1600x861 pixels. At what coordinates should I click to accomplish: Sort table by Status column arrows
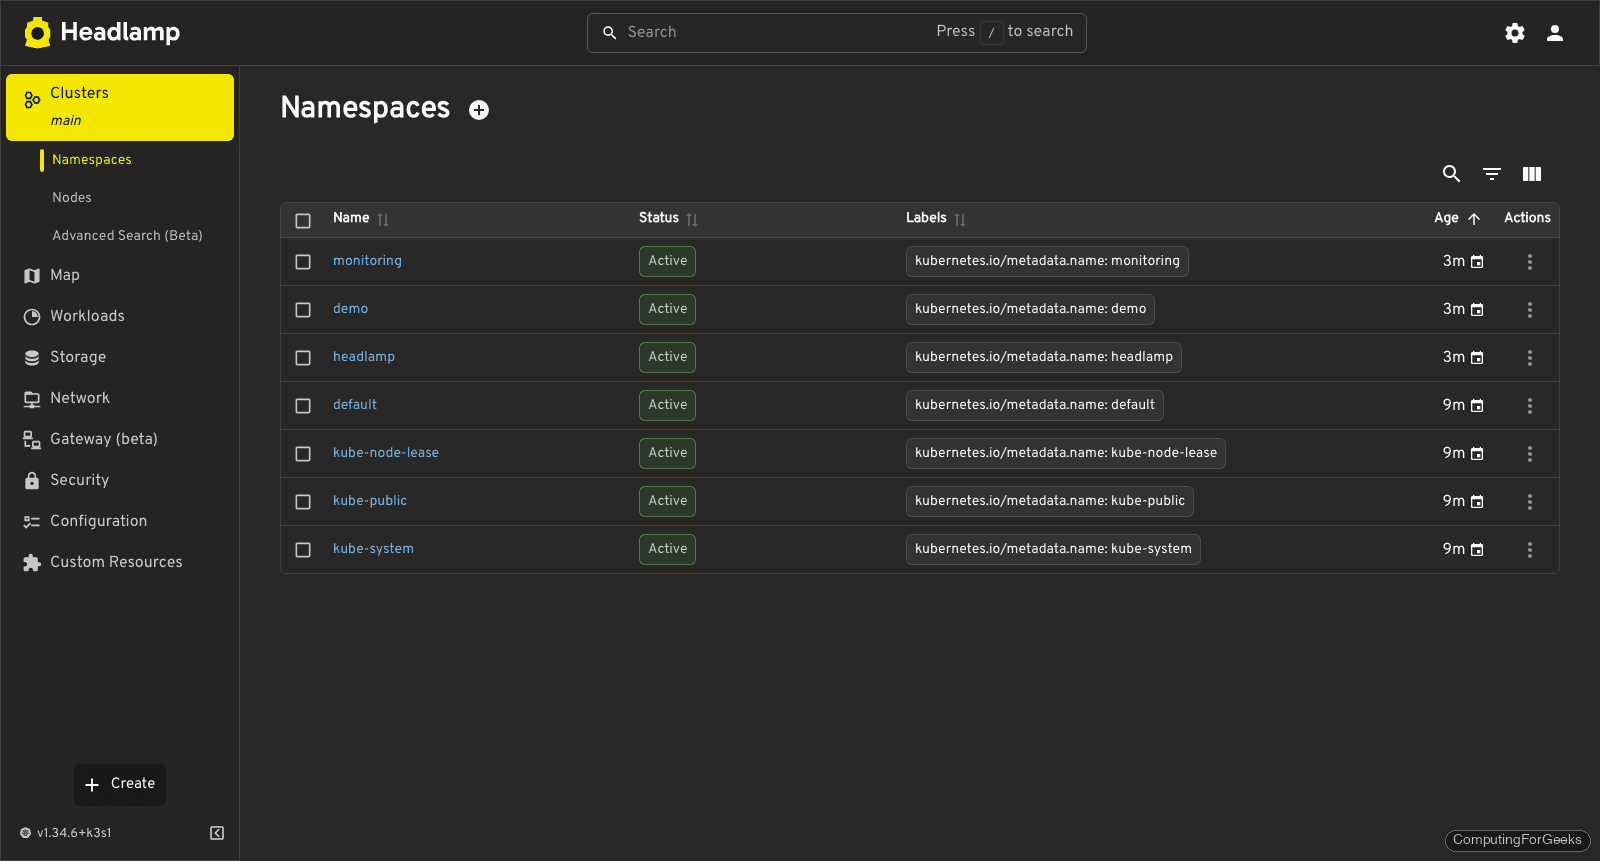coord(692,219)
